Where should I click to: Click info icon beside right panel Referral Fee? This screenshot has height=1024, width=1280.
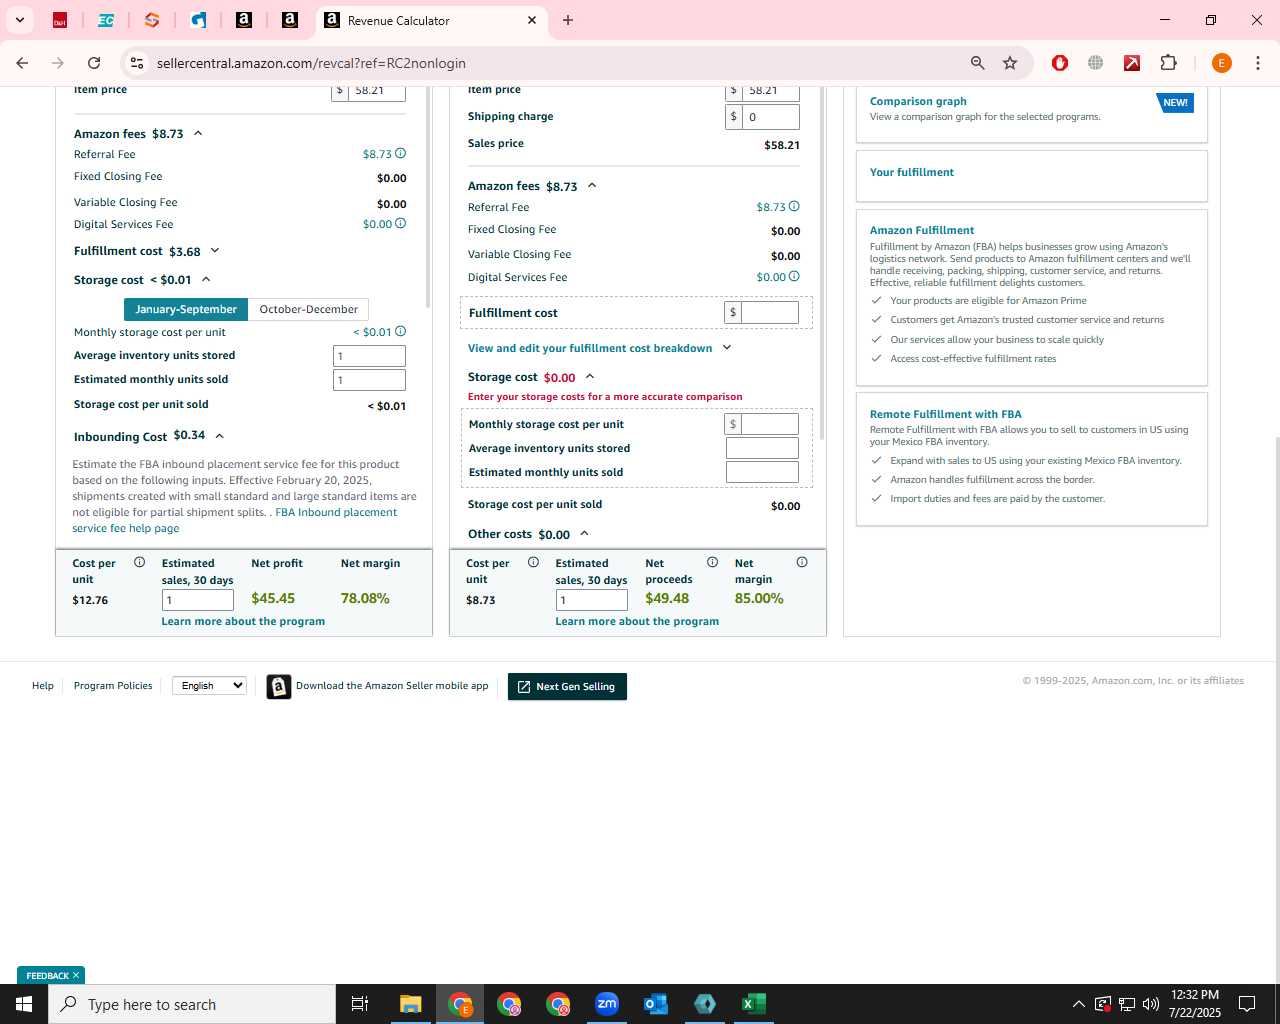click(794, 207)
